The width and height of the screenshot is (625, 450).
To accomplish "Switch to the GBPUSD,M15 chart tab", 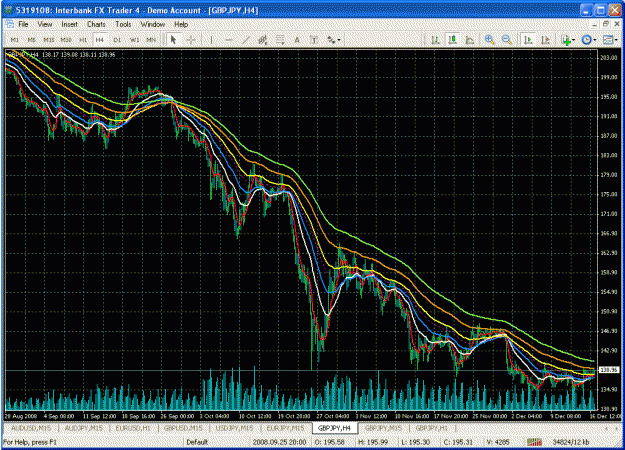I will [183, 428].
